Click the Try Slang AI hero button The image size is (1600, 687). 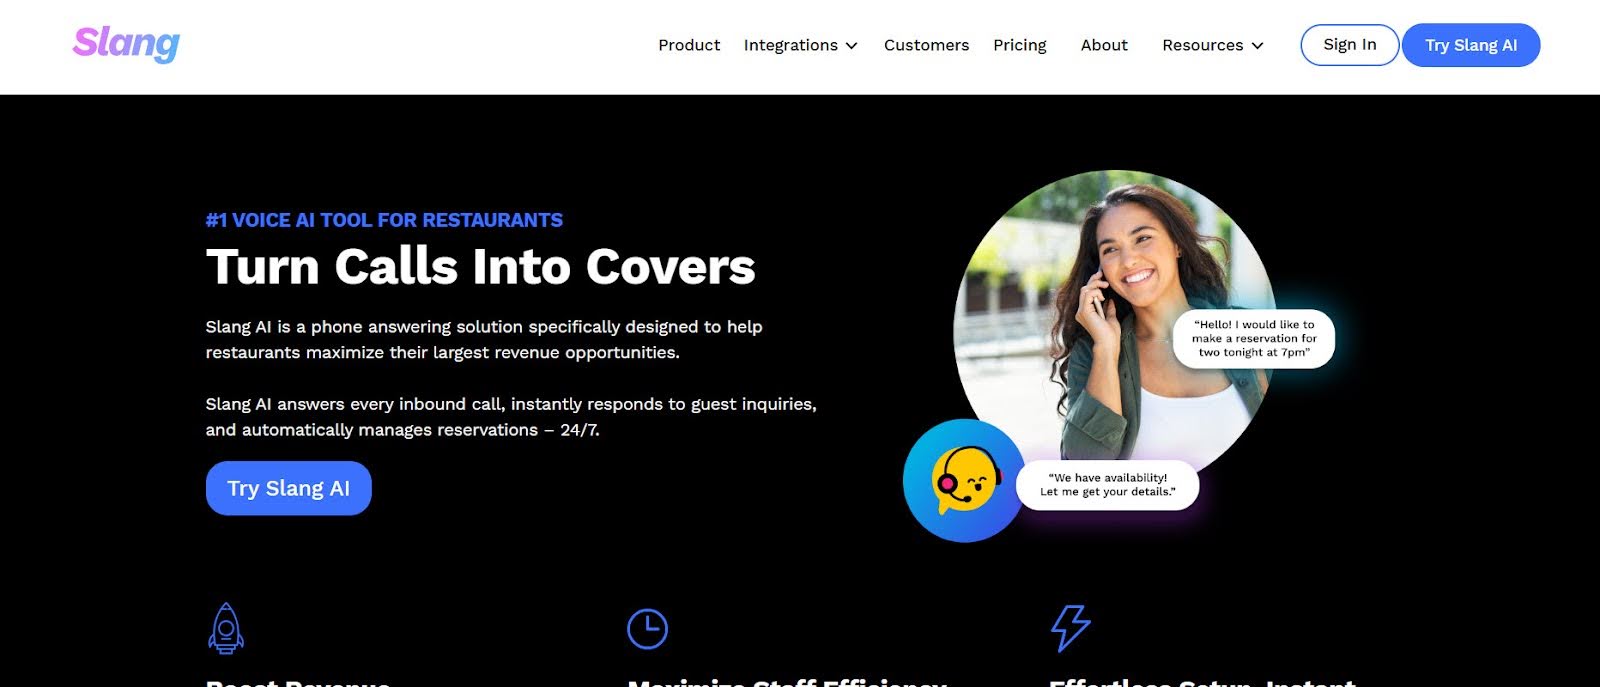pyautogui.click(x=288, y=488)
